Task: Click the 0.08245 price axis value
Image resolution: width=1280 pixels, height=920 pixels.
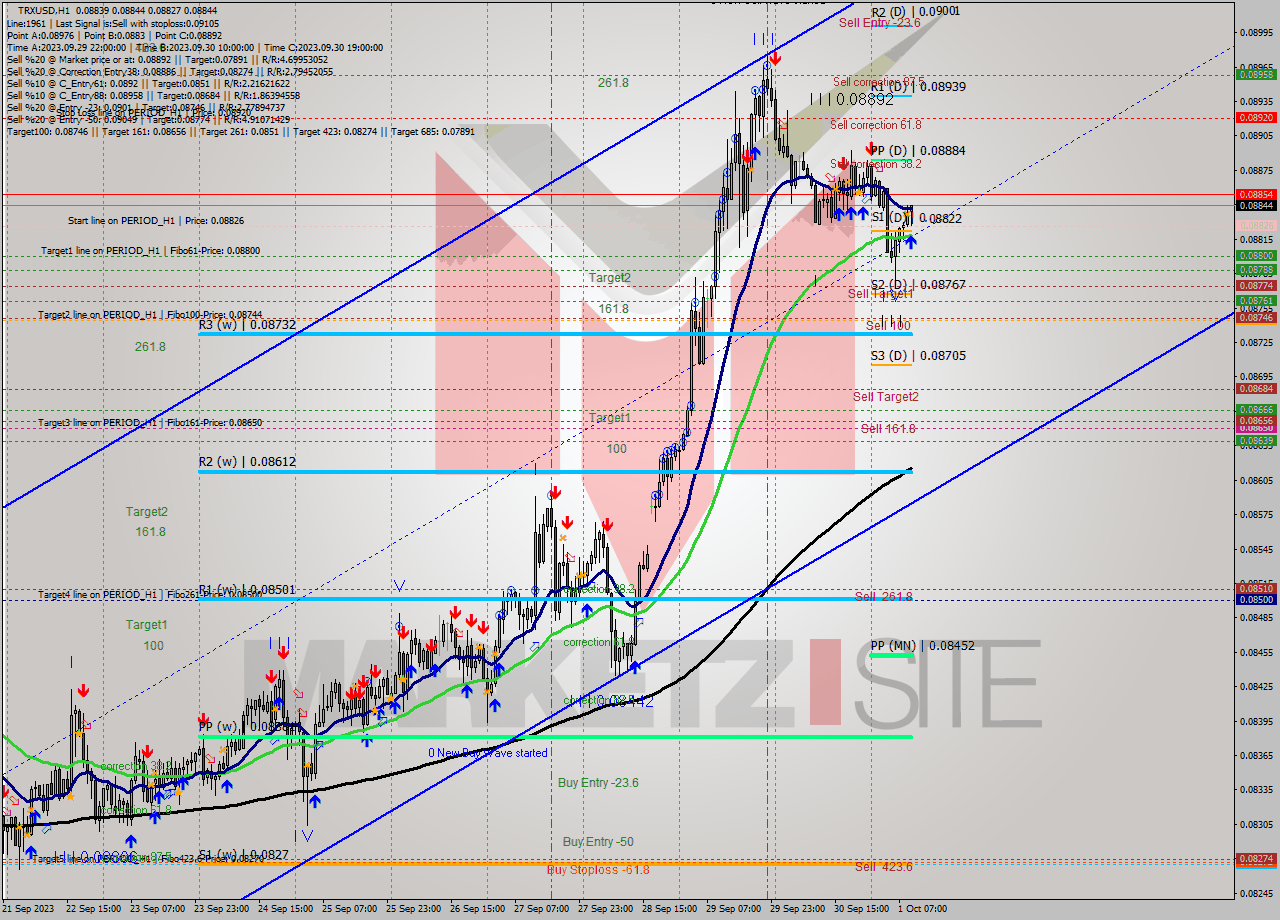Action: [1256, 894]
